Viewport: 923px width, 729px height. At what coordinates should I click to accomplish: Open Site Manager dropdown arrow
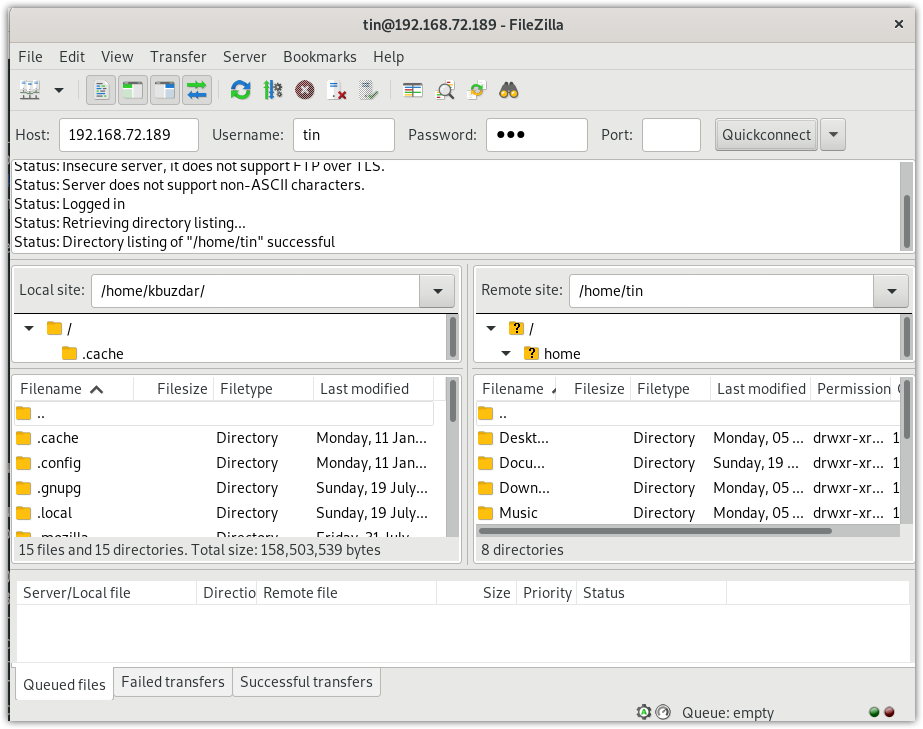point(59,91)
